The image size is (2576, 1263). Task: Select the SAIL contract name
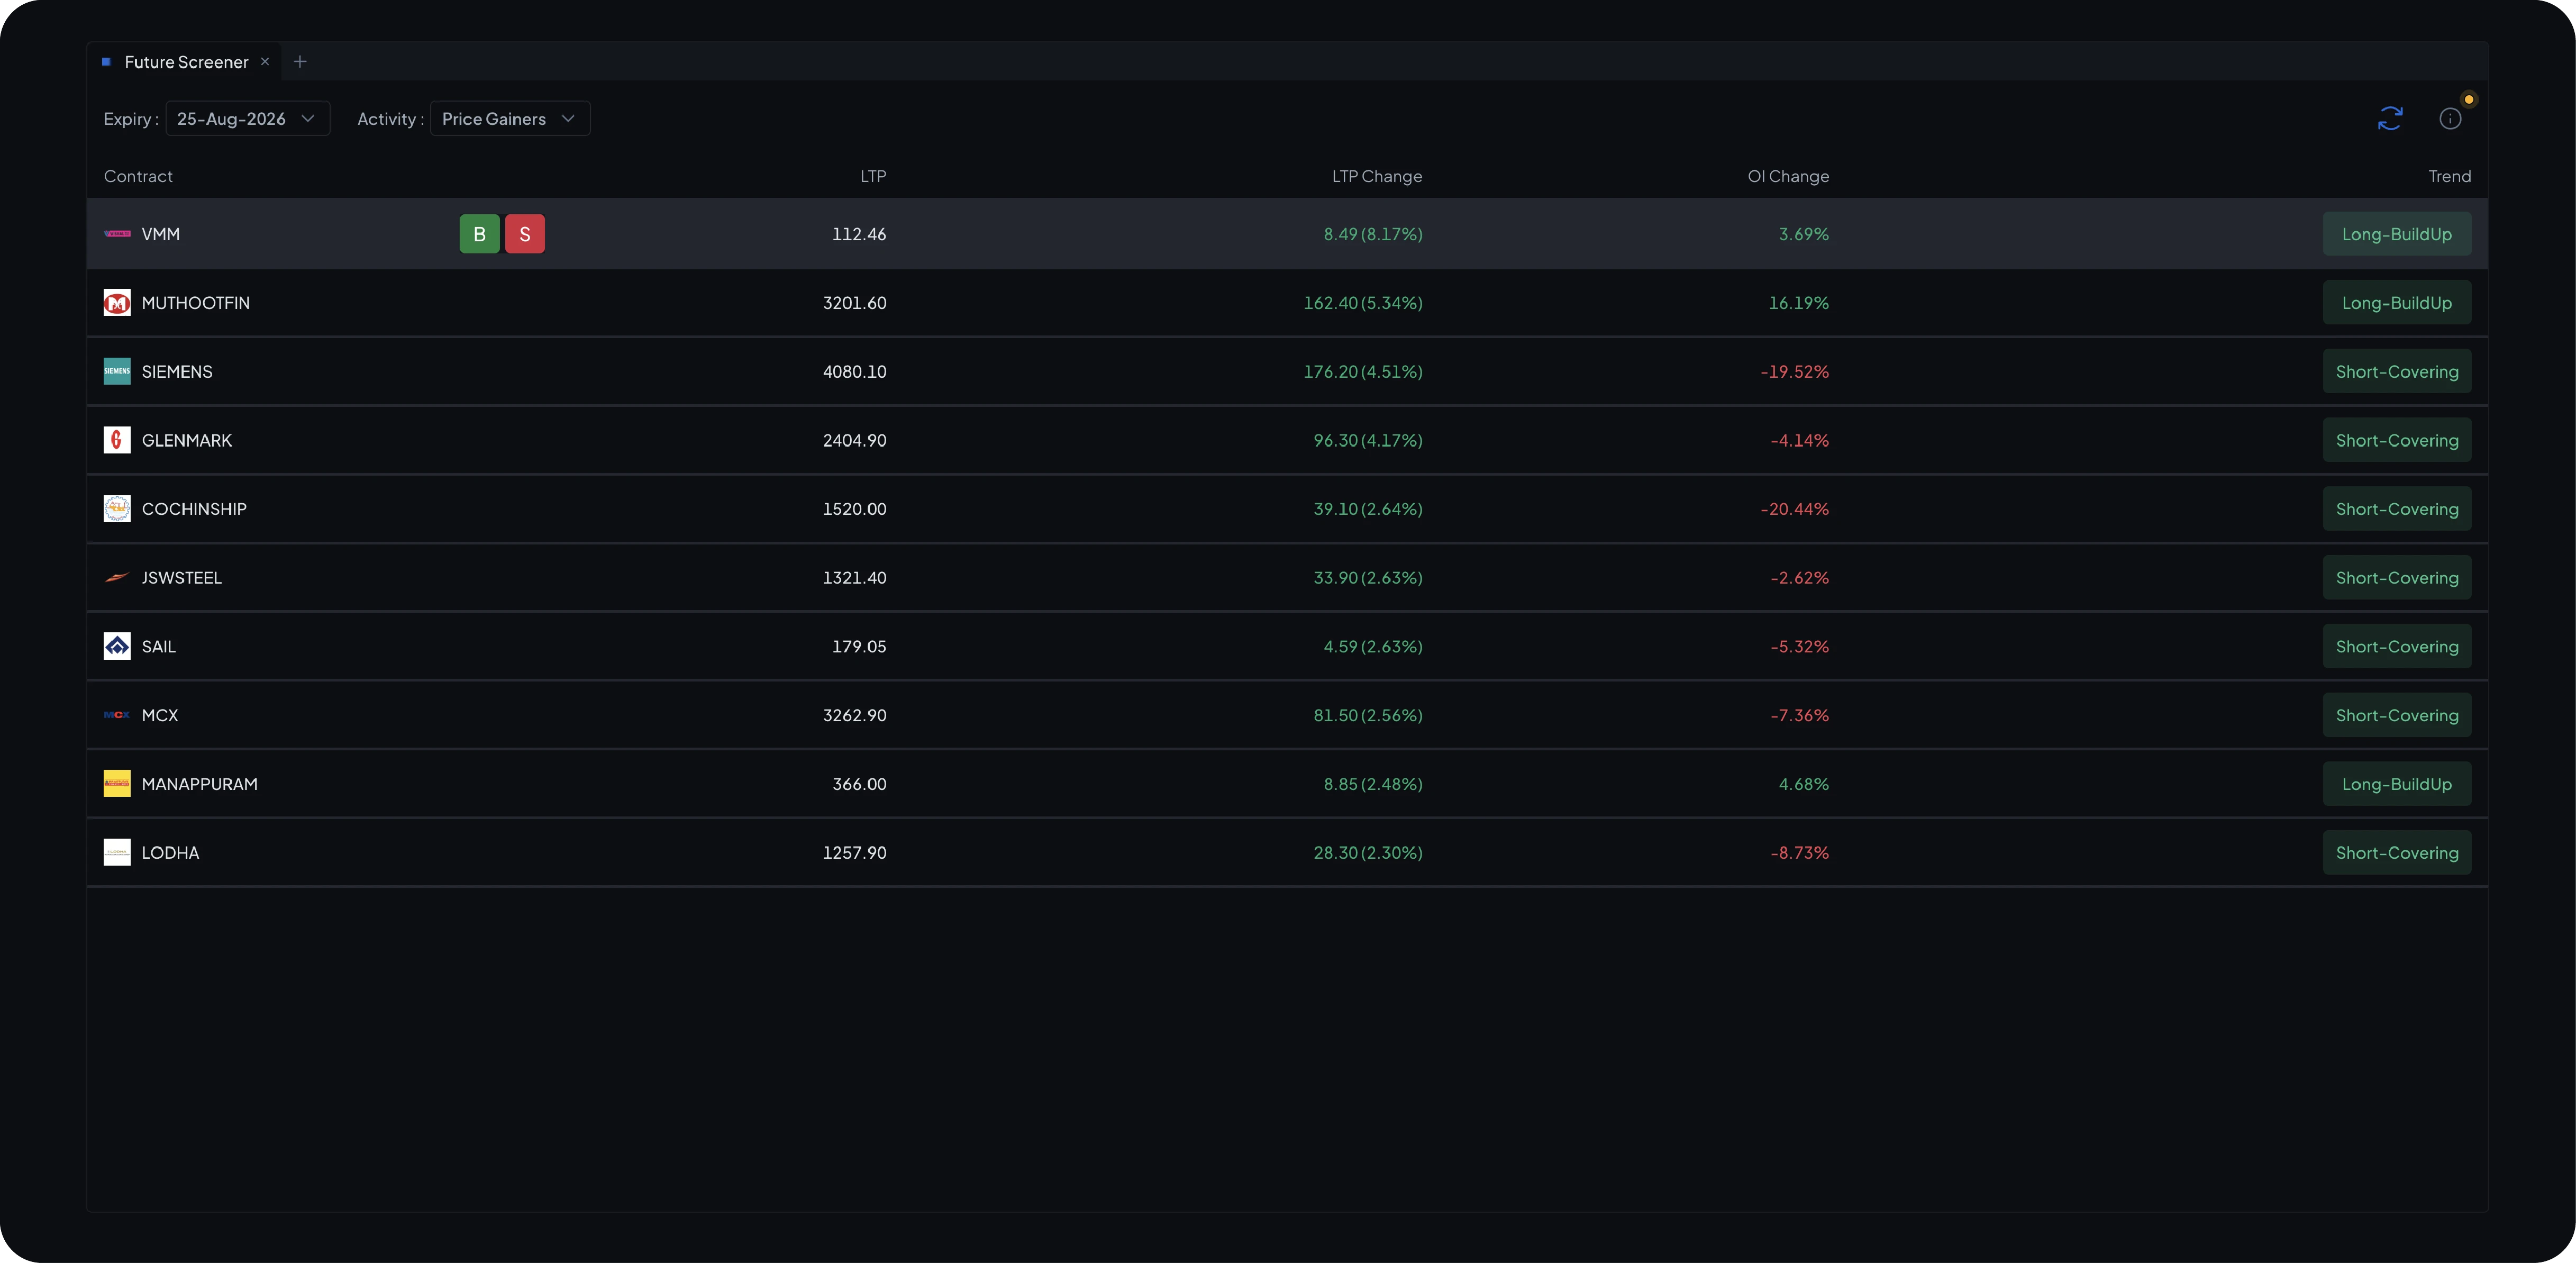[159, 646]
